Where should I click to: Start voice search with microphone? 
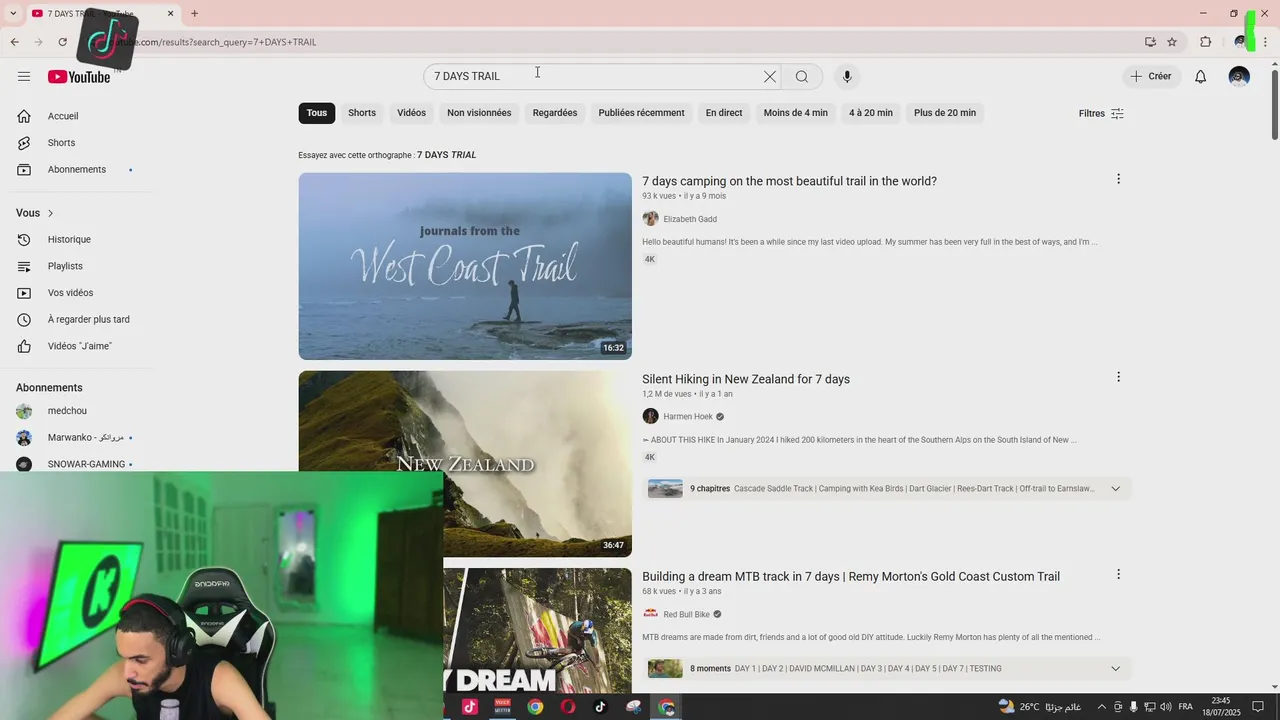(847, 77)
